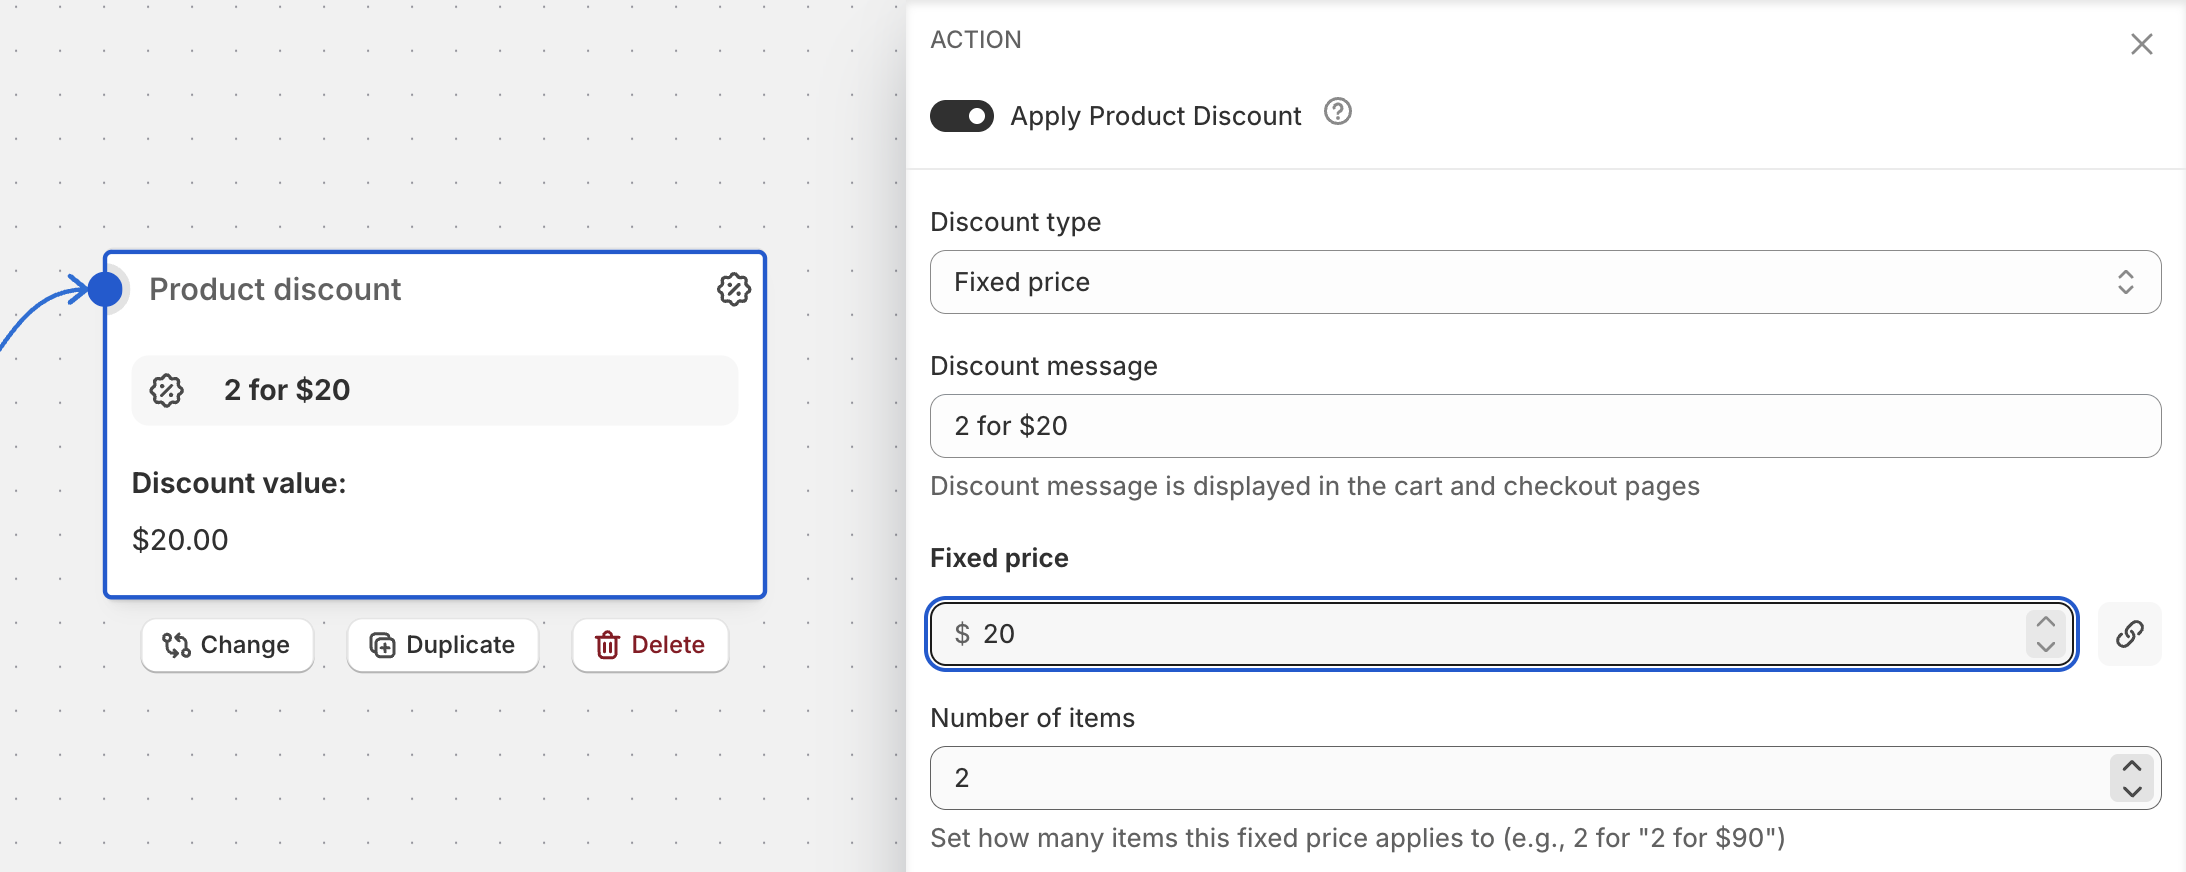The image size is (2186, 872).
Task: Click into the Discount message field
Action: click(x=1544, y=426)
